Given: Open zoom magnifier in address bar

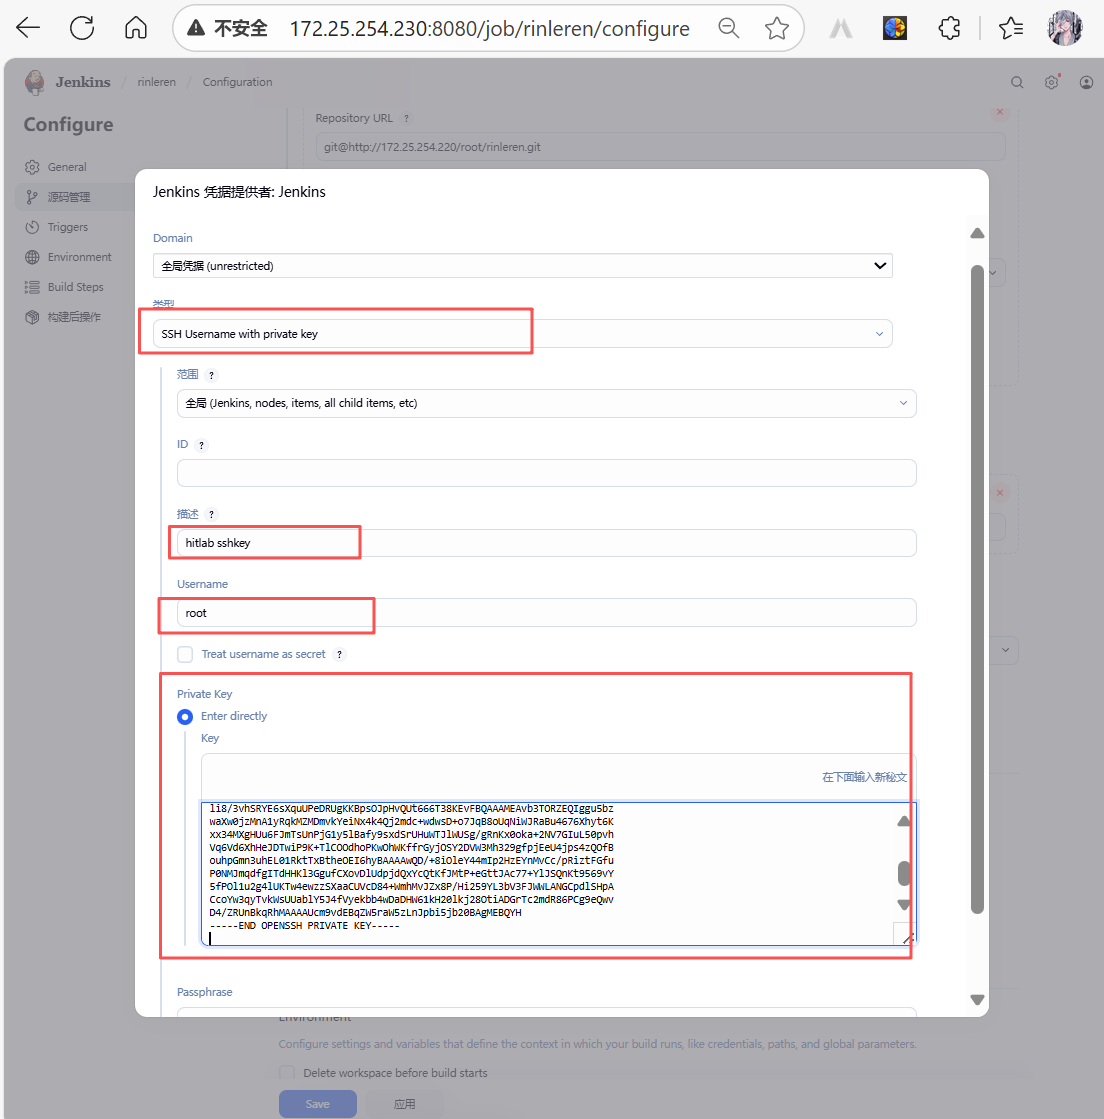Looking at the screenshot, I should [x=729, y=28].
